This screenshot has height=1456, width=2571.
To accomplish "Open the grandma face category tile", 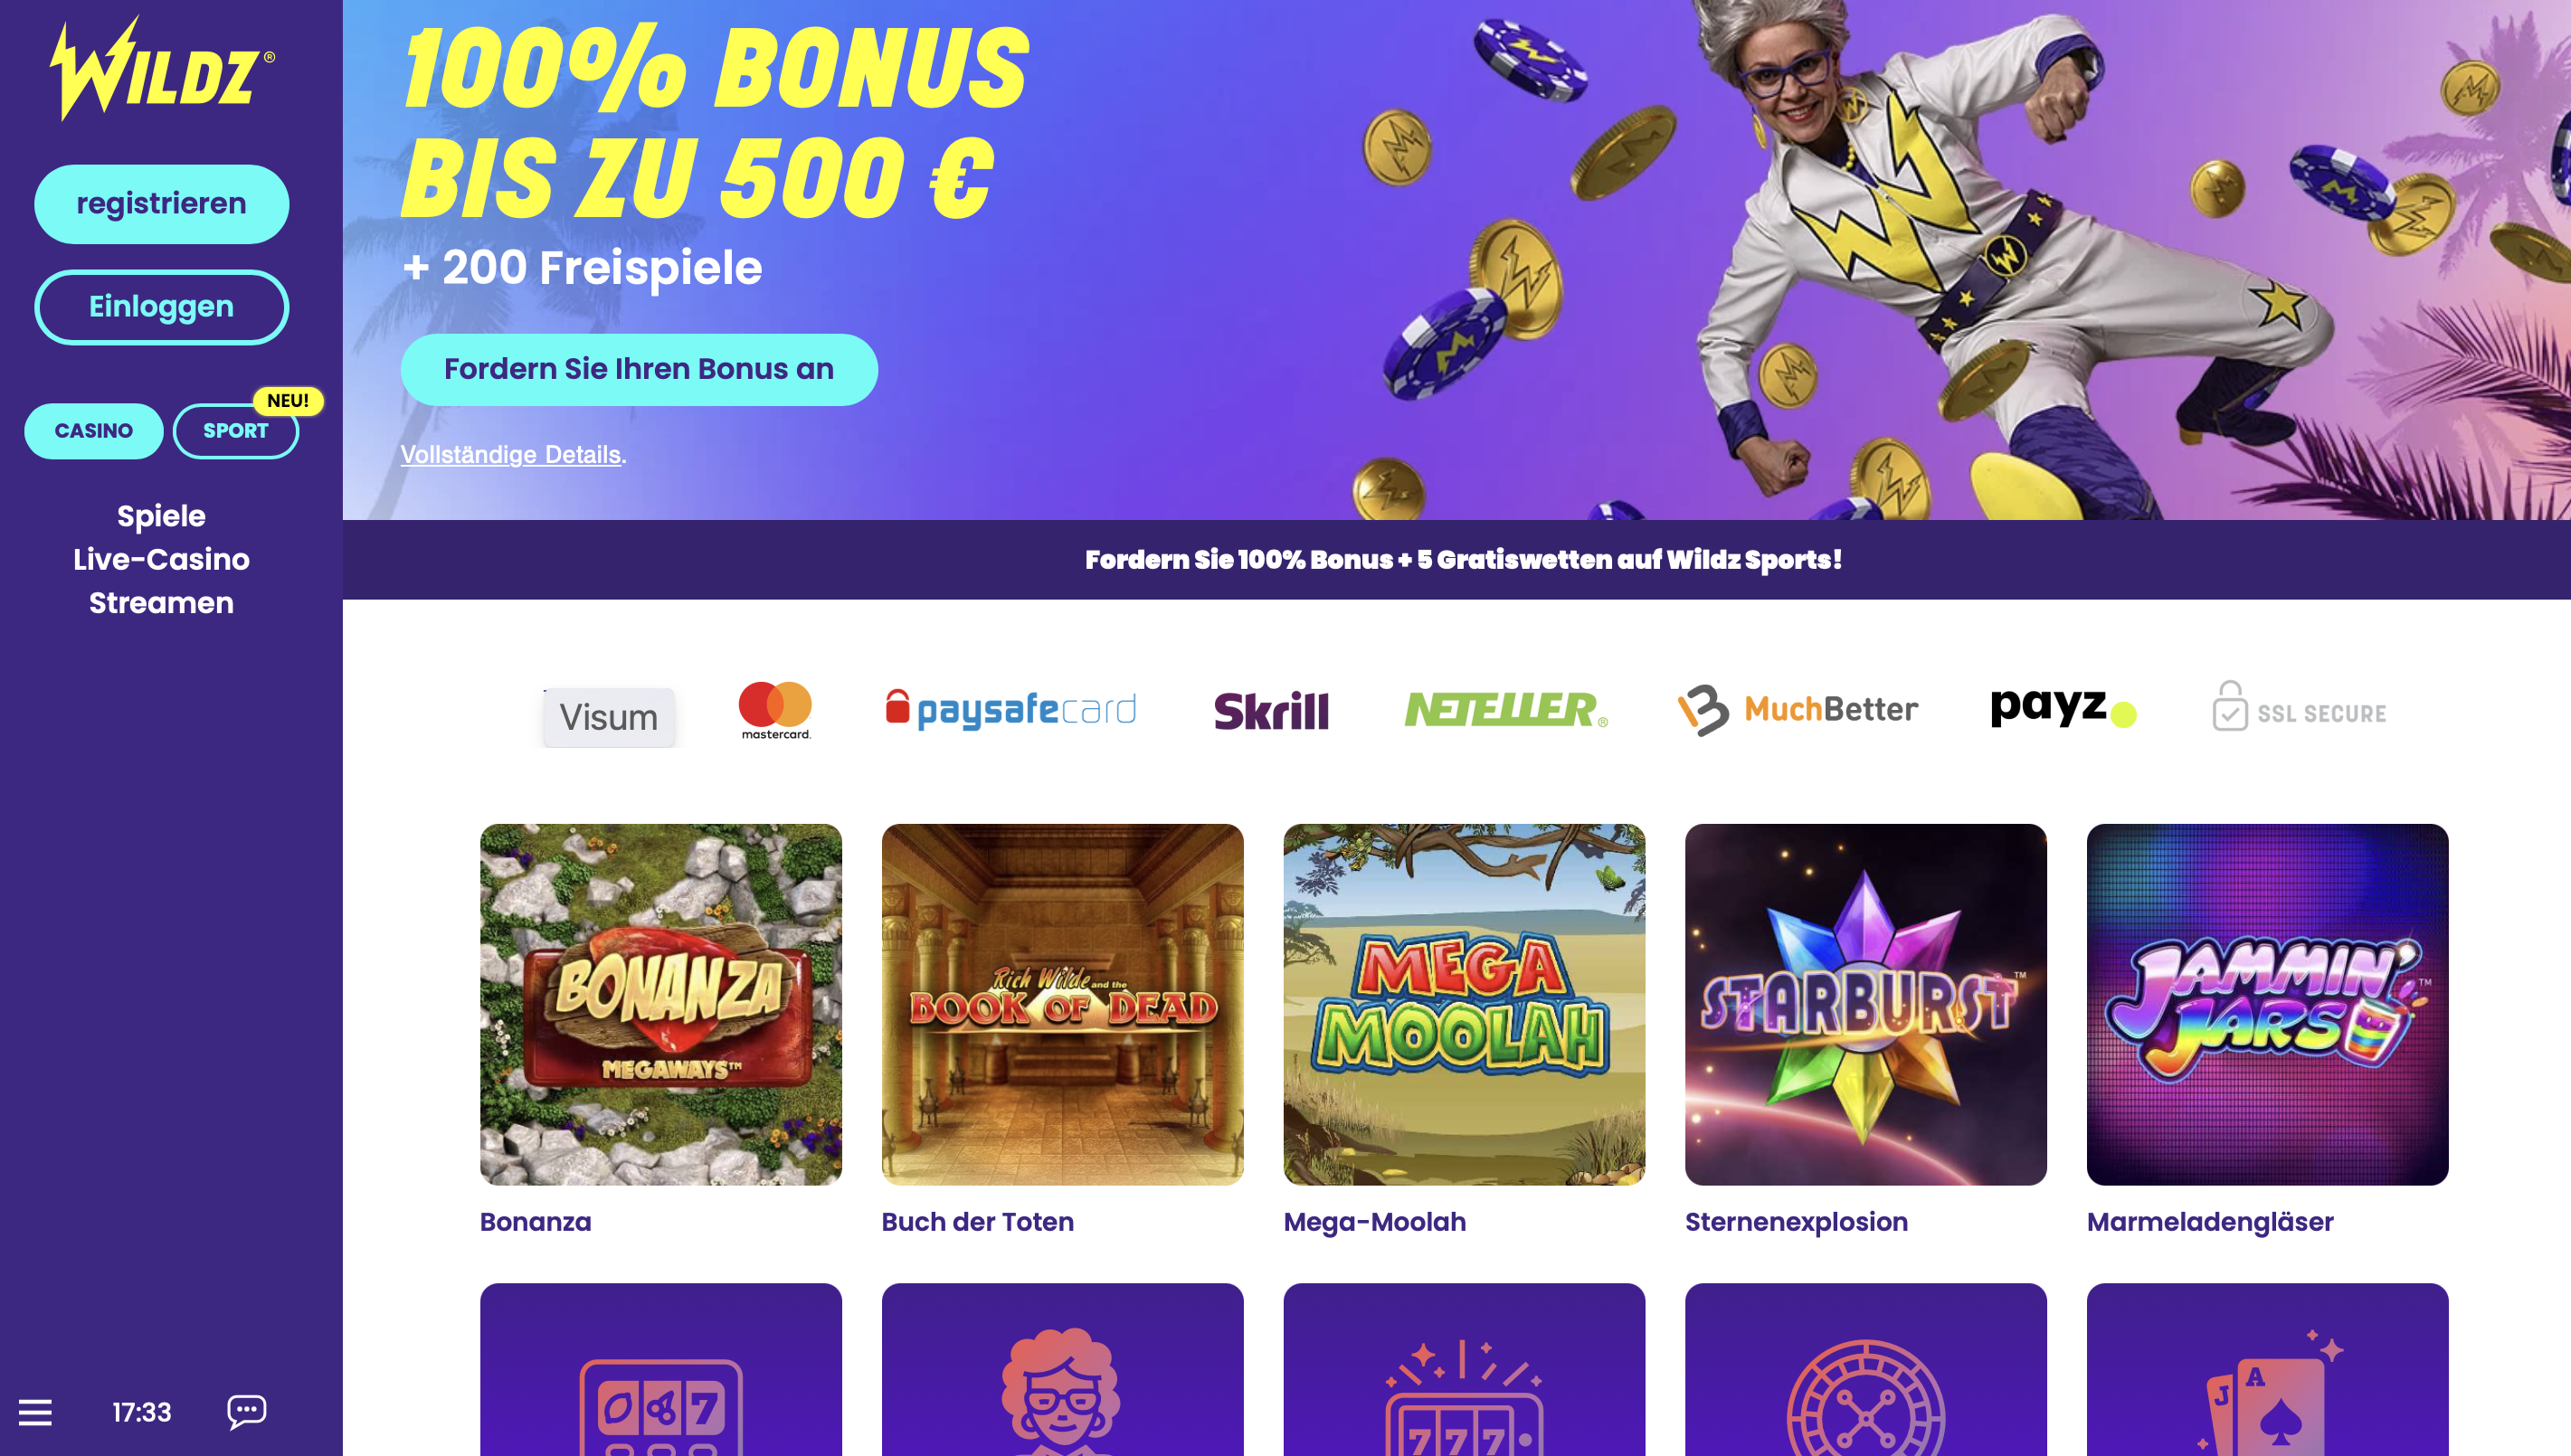I will tap(1062, 1369).
